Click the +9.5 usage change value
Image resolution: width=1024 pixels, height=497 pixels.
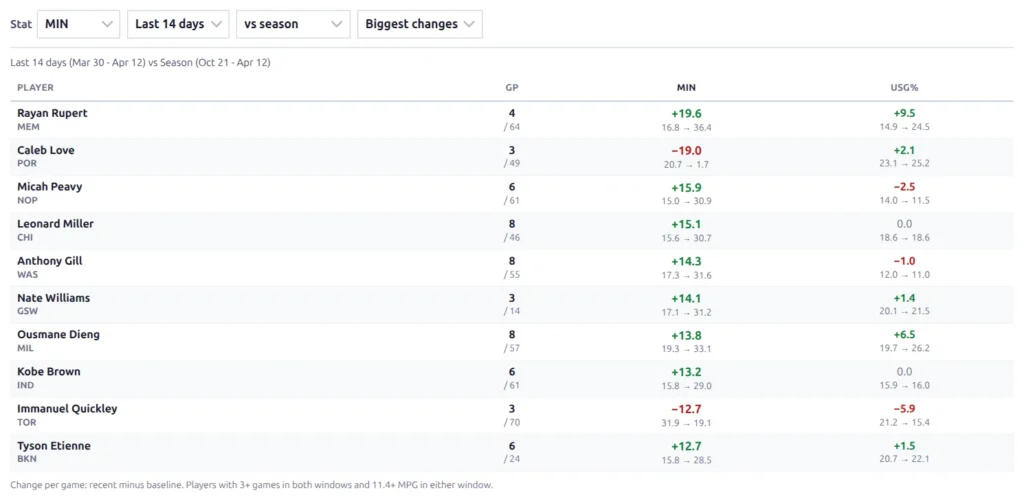click(x=904, y=113)
